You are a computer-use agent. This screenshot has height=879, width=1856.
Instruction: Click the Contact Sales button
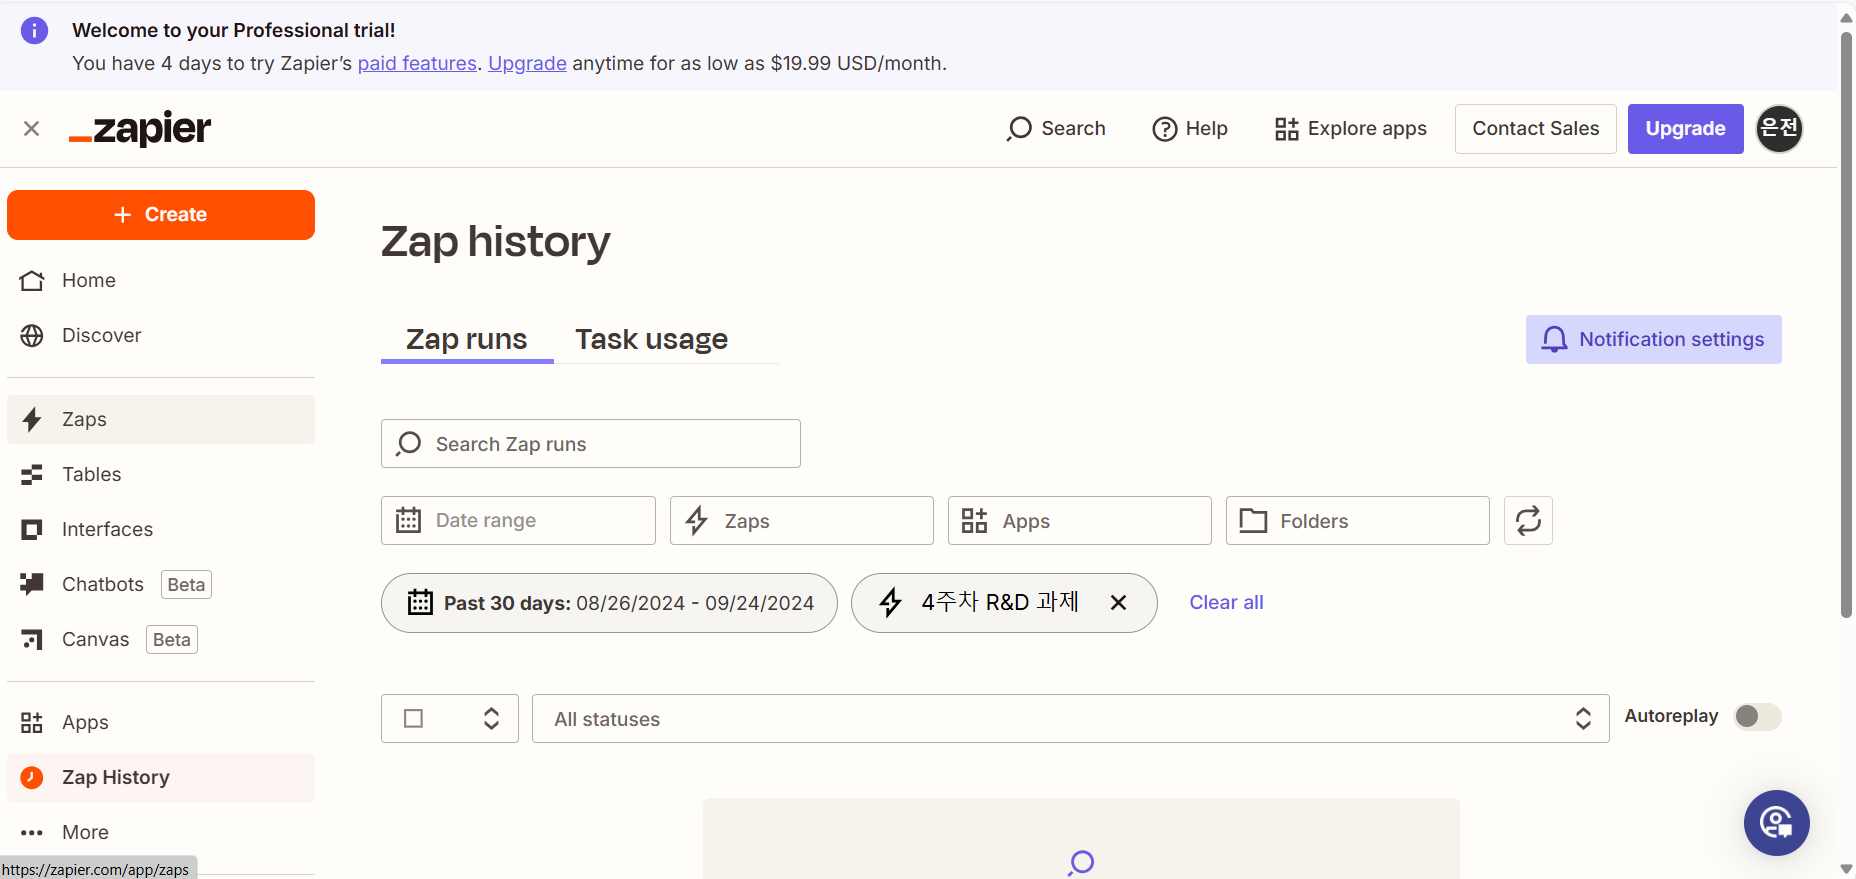1535,129
